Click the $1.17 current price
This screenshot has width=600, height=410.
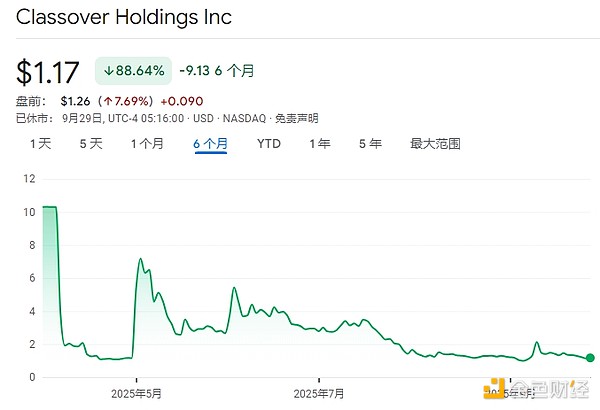(48, 72)
